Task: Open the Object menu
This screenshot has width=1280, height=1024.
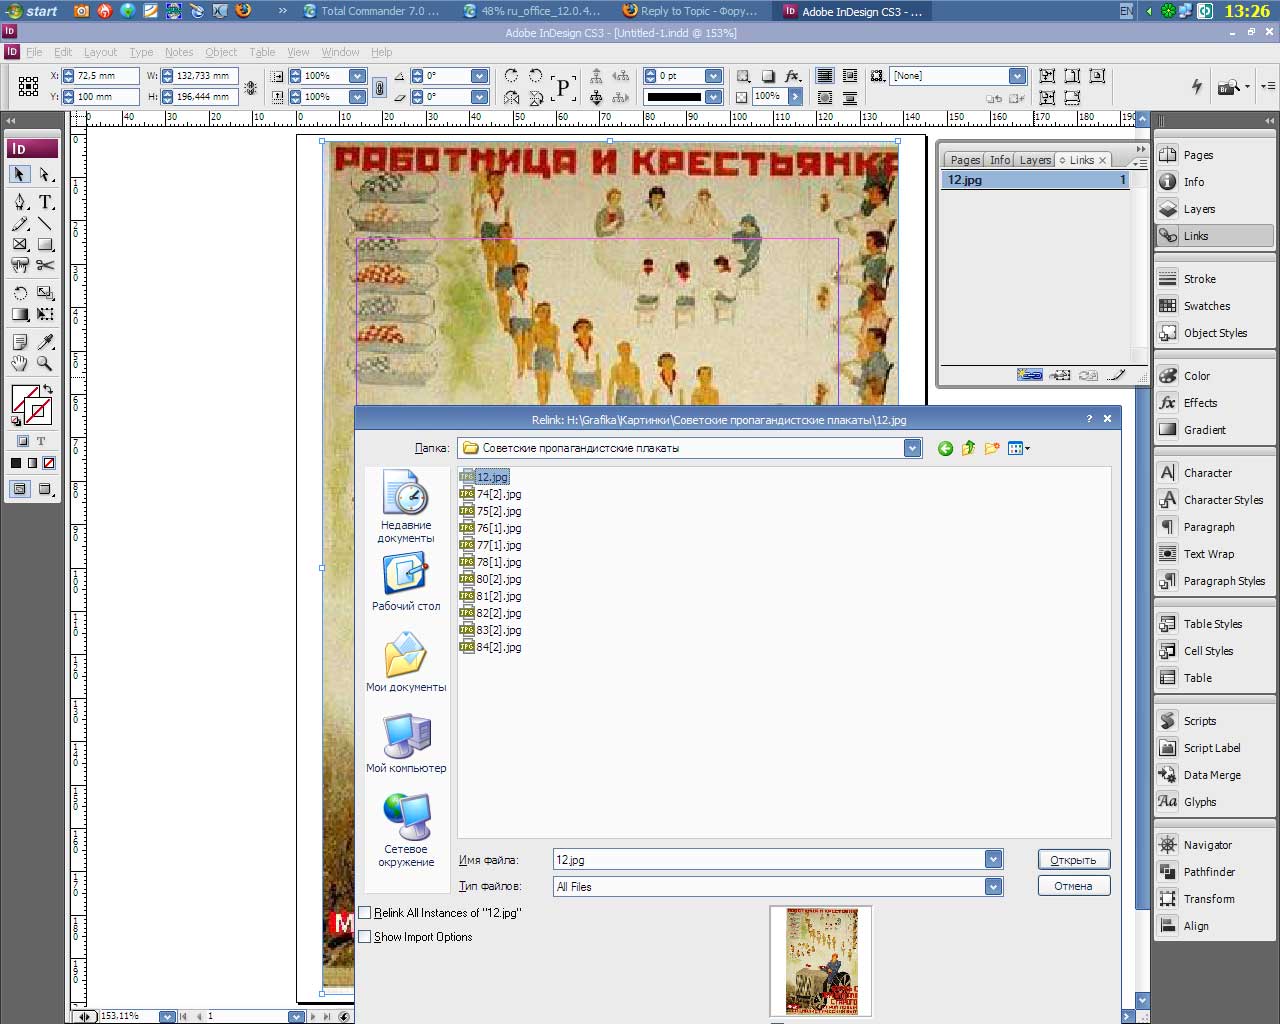Action: [221, 52]
